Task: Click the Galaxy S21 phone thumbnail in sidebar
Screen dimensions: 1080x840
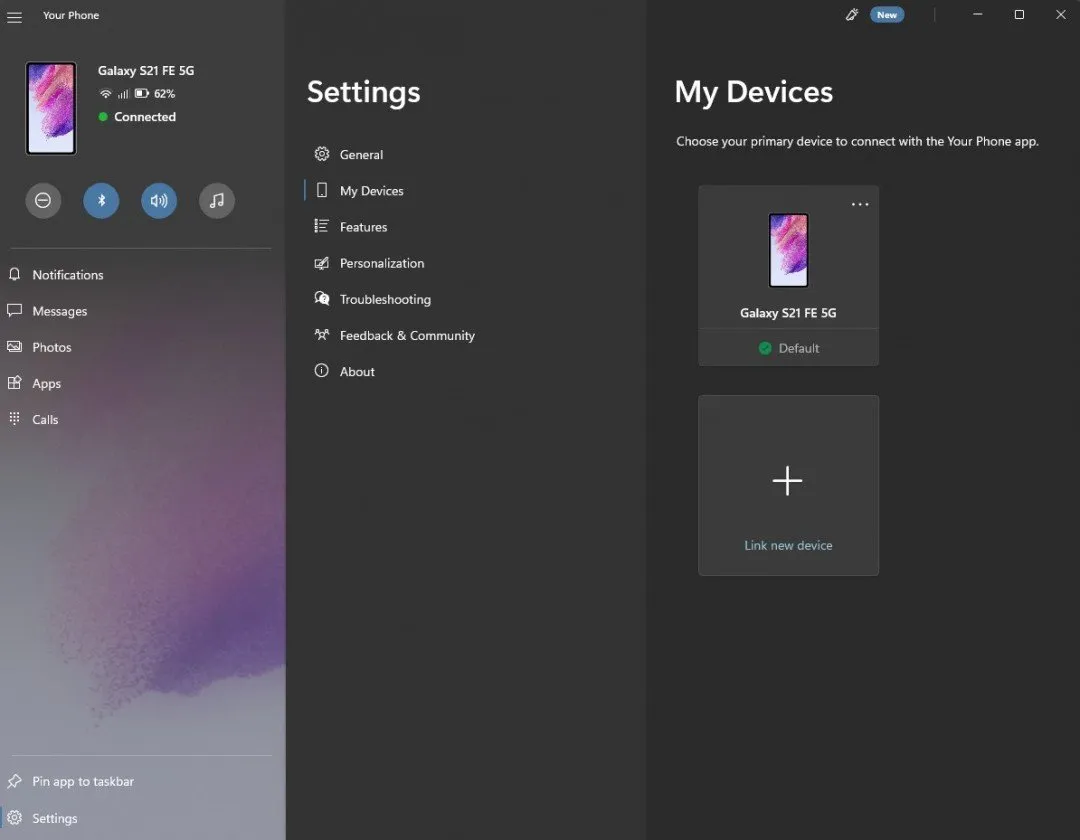Action: [x=51, y=108]
